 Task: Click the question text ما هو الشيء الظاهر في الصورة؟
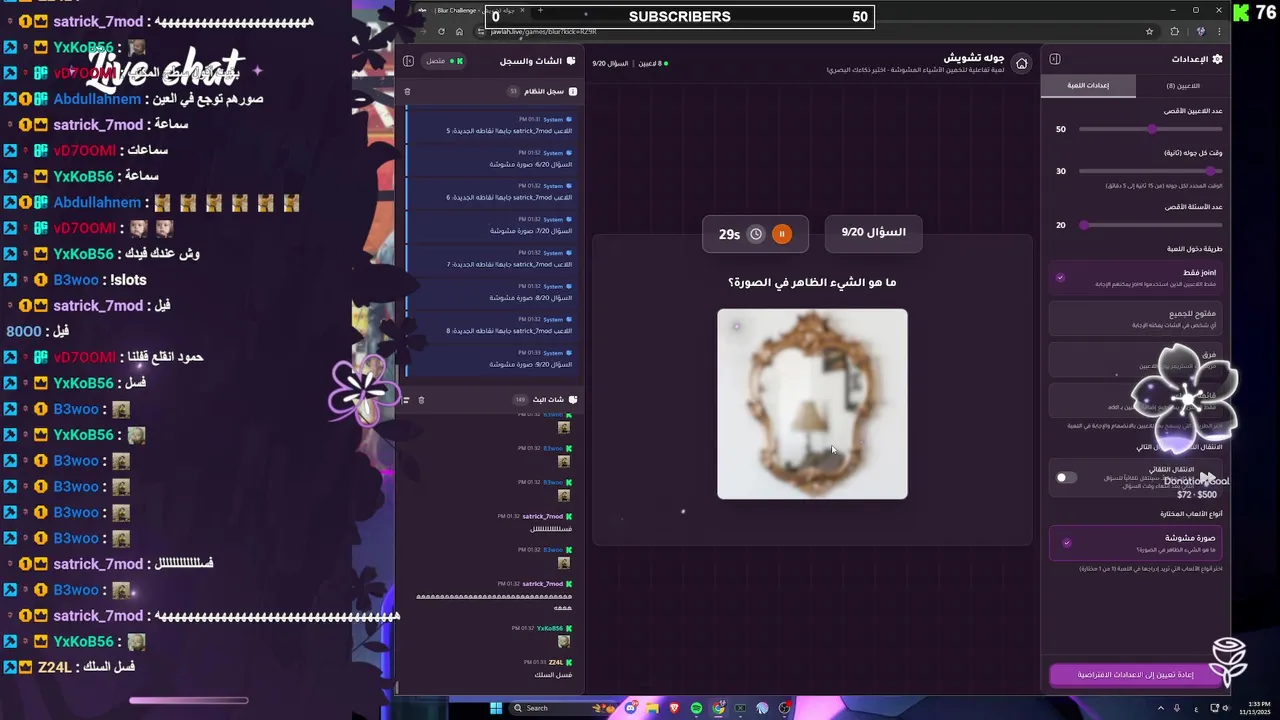coord(812,283)
